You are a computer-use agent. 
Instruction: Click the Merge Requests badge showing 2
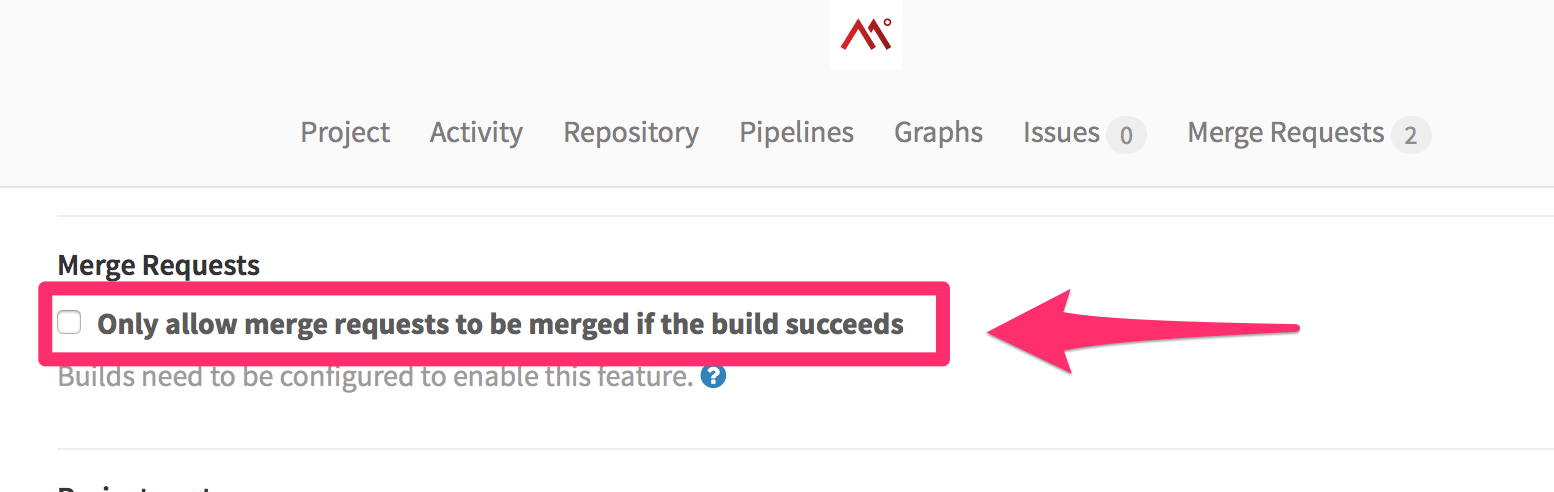click(x=1411, y=135)
